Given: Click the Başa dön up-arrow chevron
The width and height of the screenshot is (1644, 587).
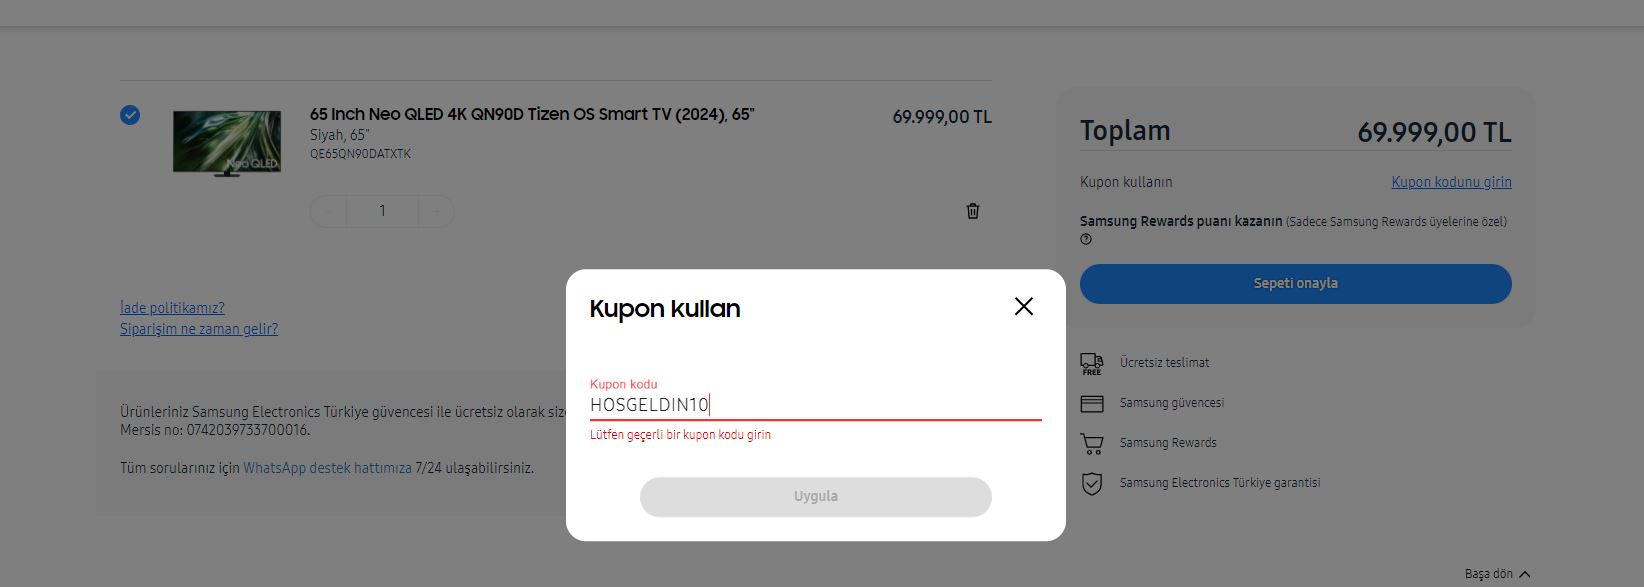Looking at the screenshot, I should 1525,574.
